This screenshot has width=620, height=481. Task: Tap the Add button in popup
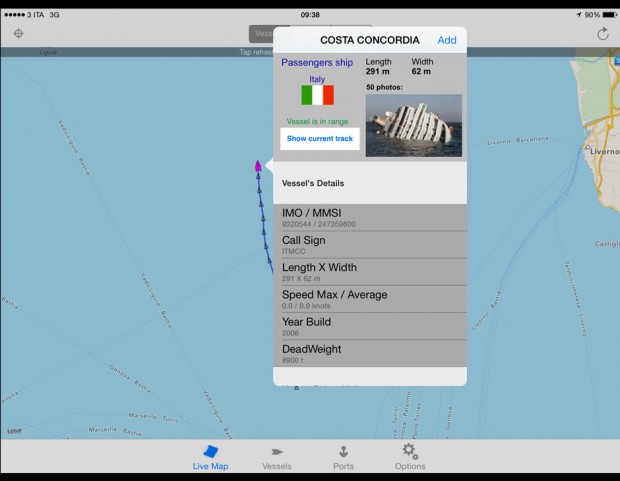(x=447, y=40)
